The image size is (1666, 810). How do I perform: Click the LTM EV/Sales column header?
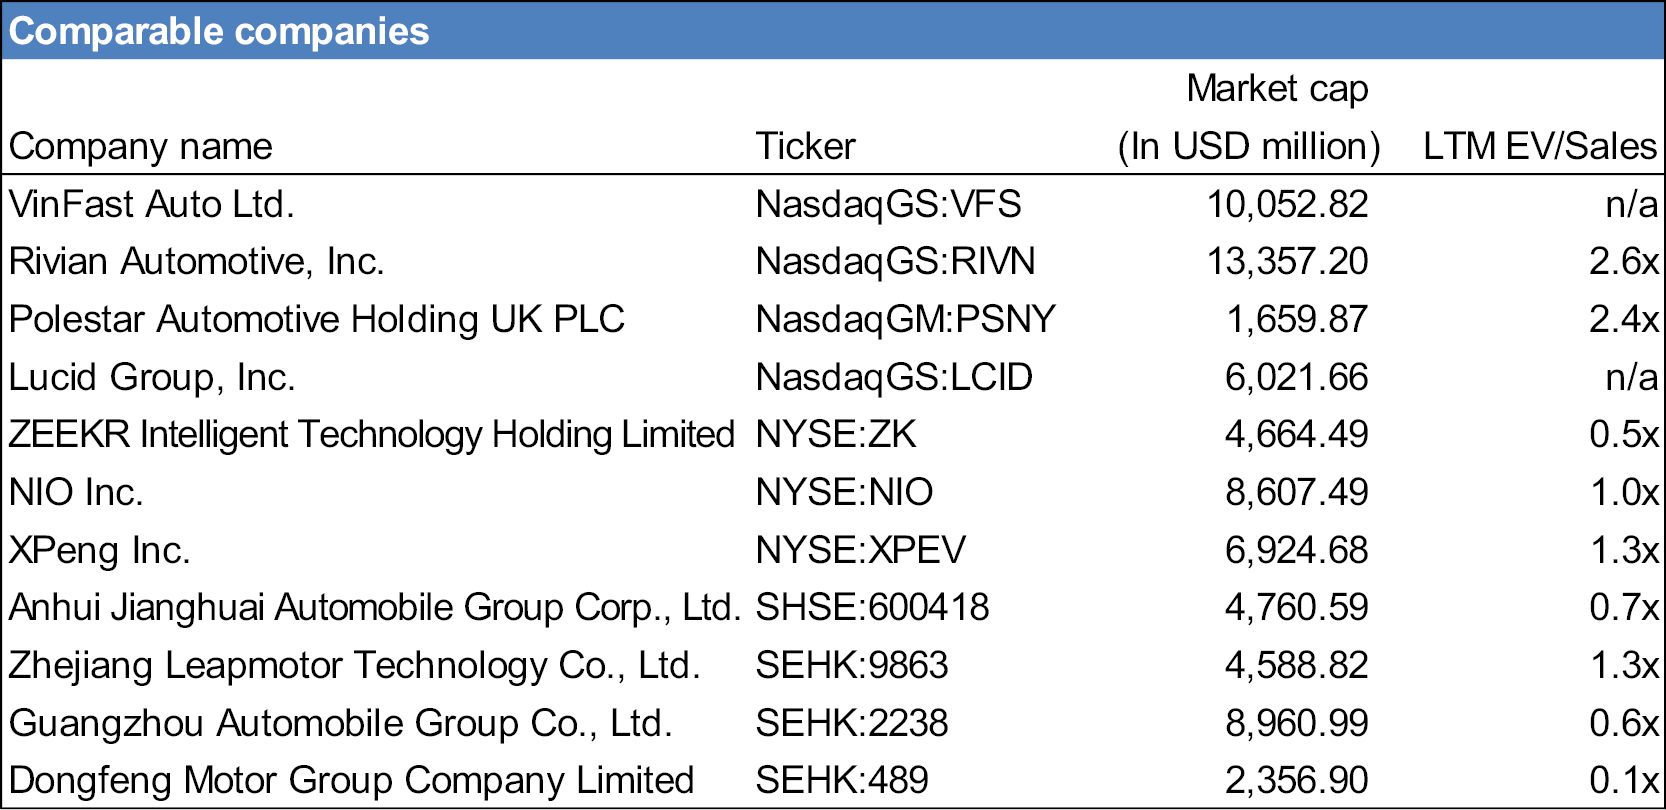pos(1540,147)
